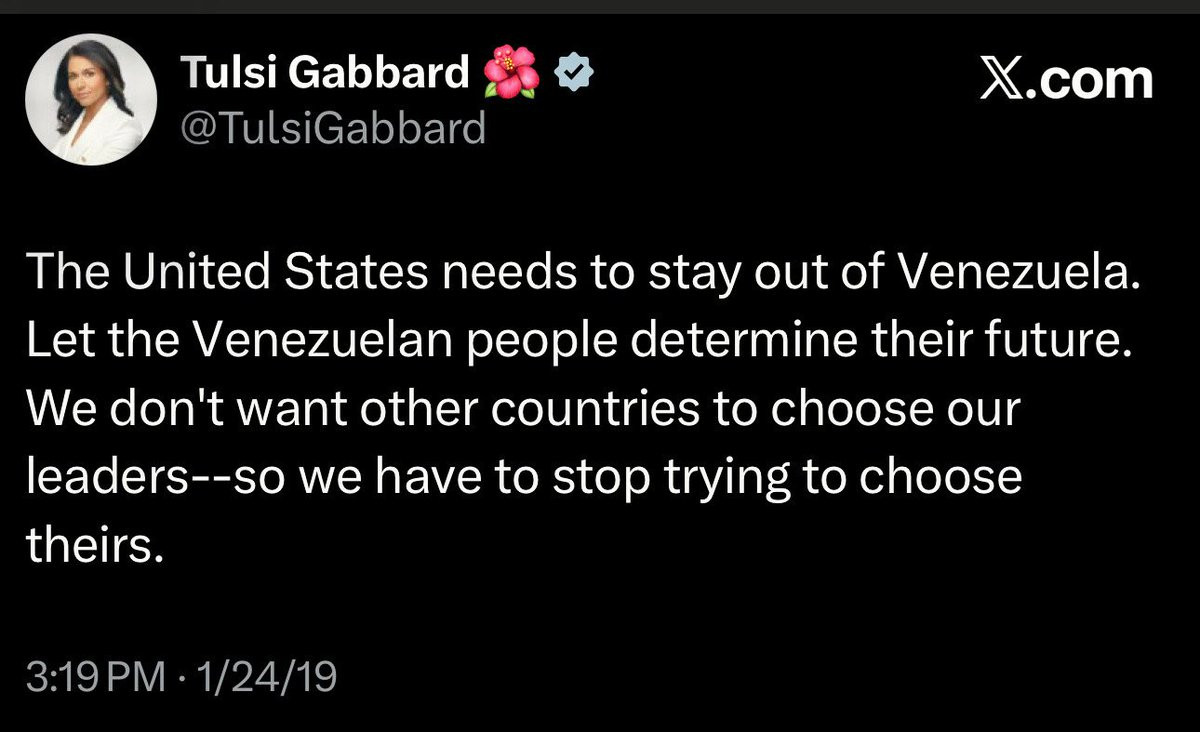Click the line "Let the Venezuelan people determine"

(x=583, y=342)
